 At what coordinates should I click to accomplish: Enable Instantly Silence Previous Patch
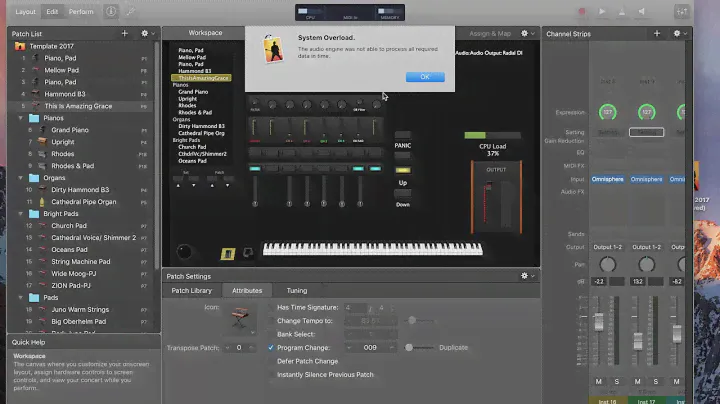pyautogui.click(x=271, y=374)
